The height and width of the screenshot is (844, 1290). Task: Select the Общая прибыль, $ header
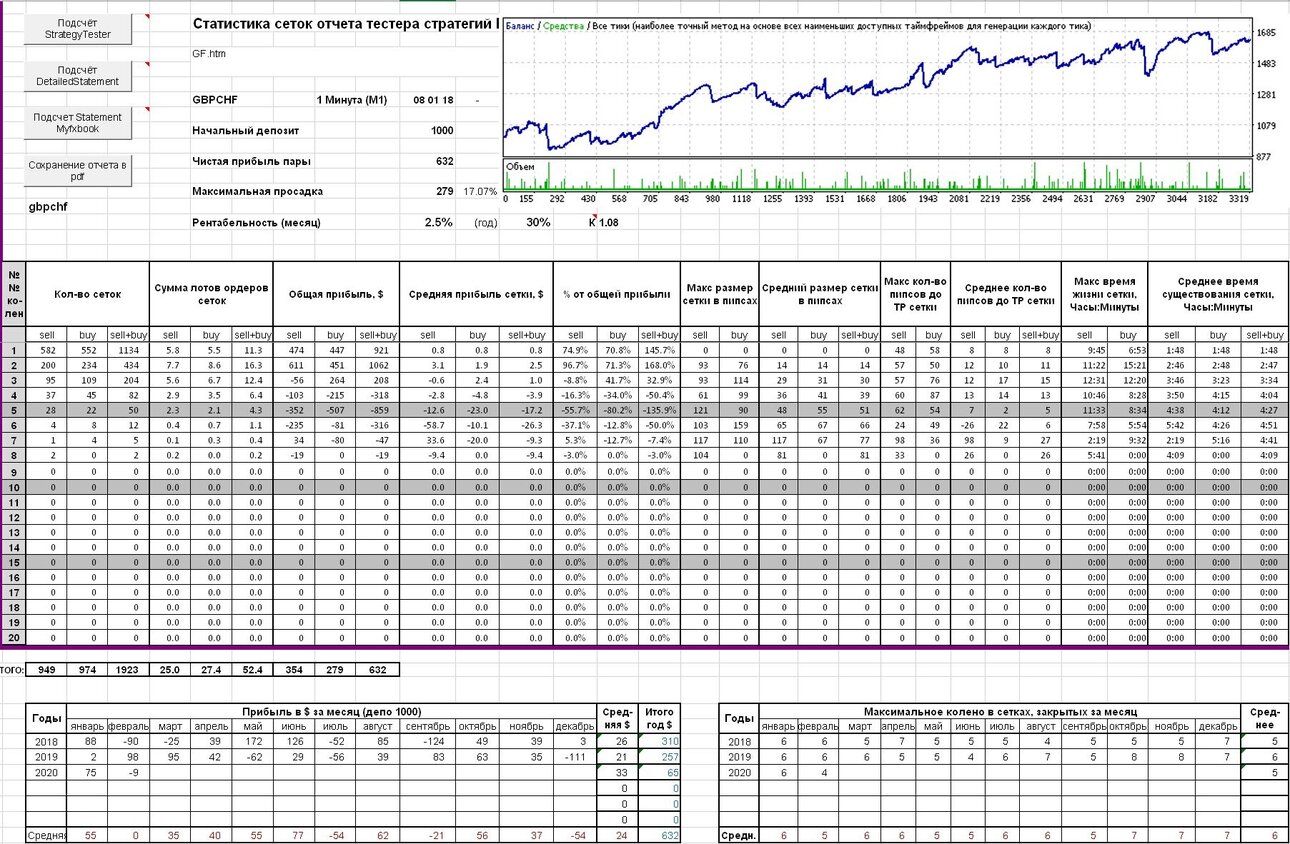tap(336, 295)
